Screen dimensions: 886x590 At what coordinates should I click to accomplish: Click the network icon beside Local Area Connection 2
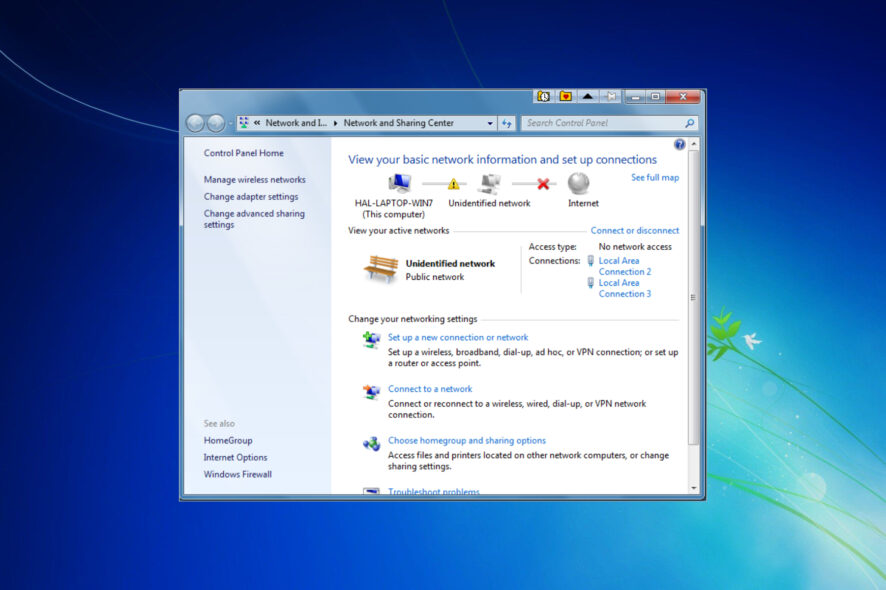[590, 260]
